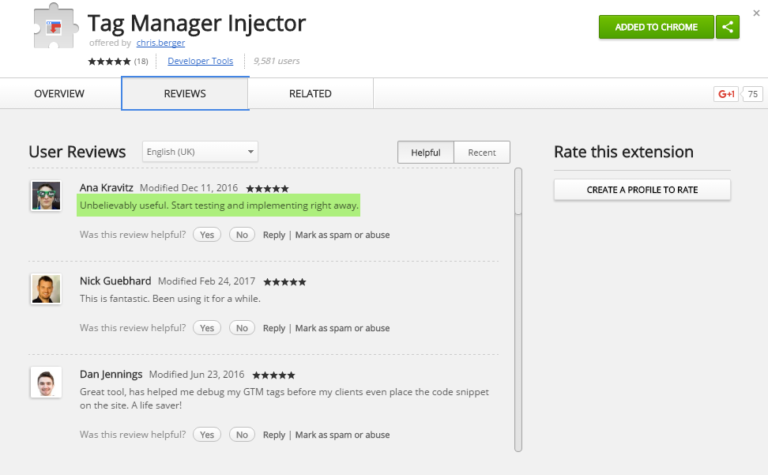768x475 pixels.
Task: Click No on Ana Kravitz's review
Action: click(x=242, y=235)
